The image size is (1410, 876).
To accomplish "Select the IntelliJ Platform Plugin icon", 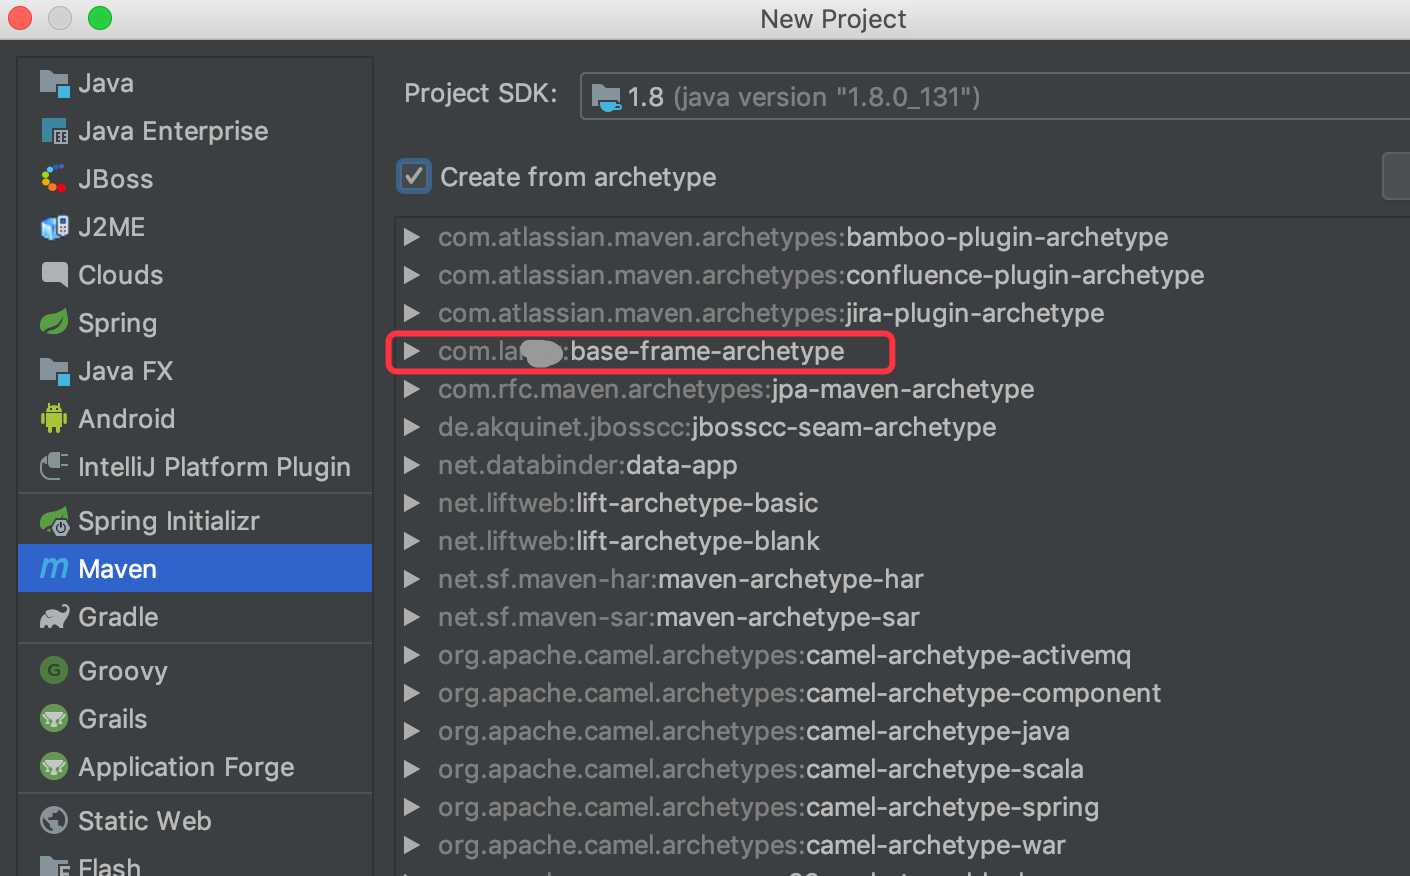I will point(54,467).
